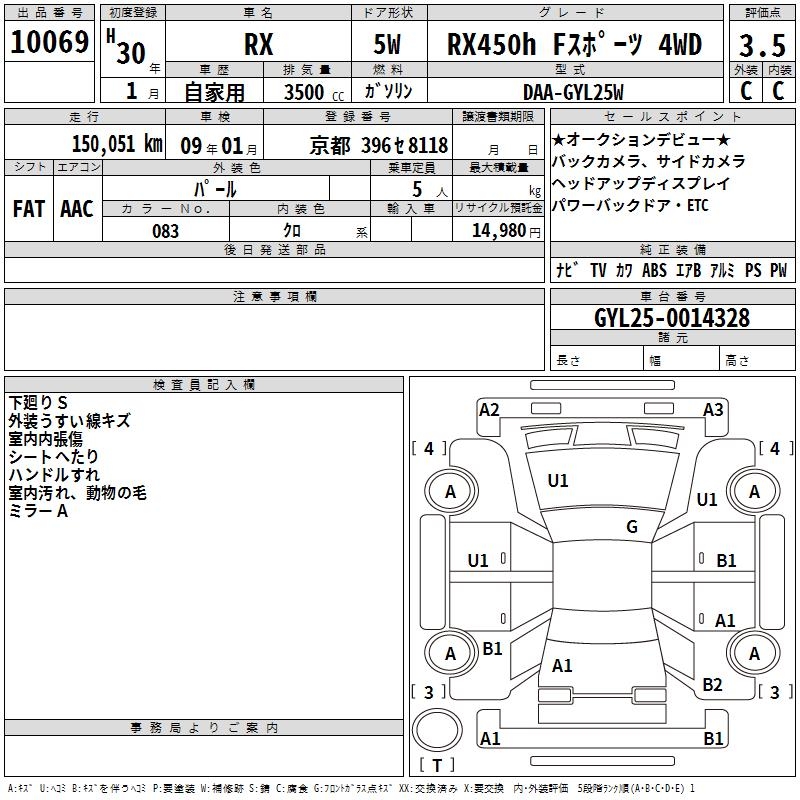The image size is (800, 800).
Task: Click the 検査員記入欄 section header
Action: coord(204,384)
